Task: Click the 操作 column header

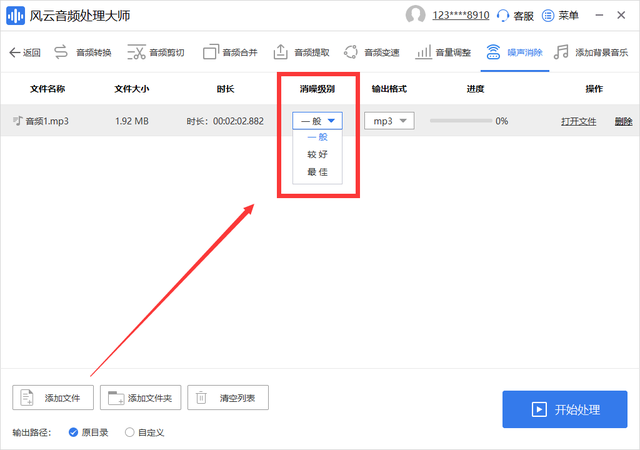Action: pyautogui.click(x=594, y=89)
